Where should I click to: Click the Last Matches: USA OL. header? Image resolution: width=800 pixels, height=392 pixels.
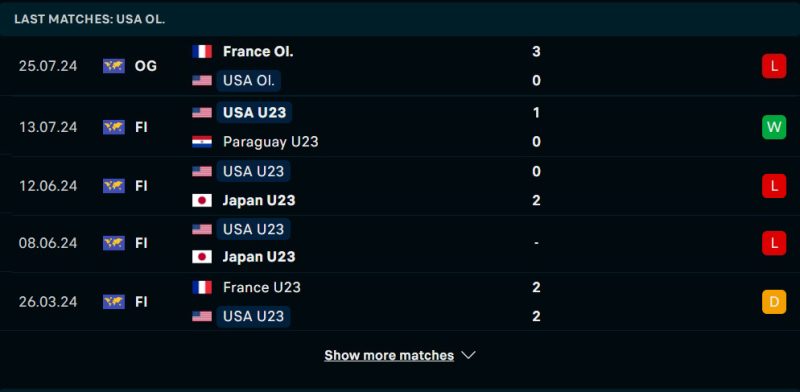tap(90, 19)
